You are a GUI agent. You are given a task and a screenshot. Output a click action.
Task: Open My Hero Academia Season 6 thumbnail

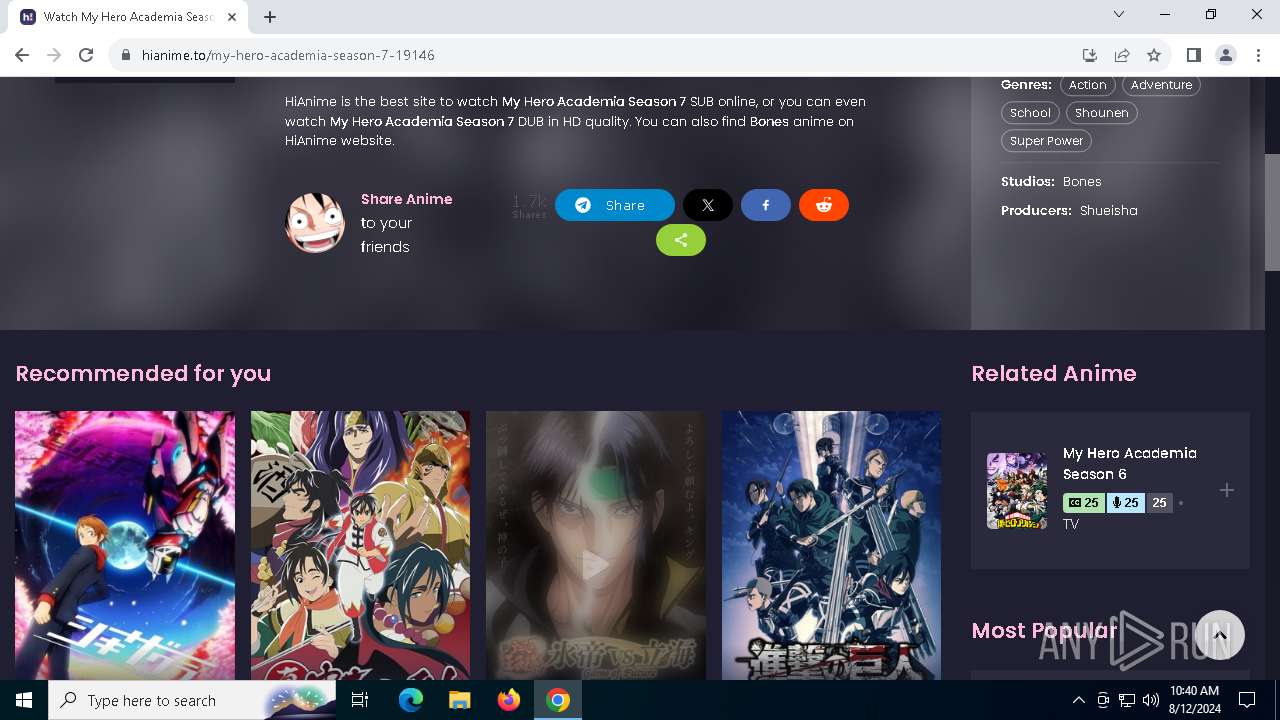1017,491
